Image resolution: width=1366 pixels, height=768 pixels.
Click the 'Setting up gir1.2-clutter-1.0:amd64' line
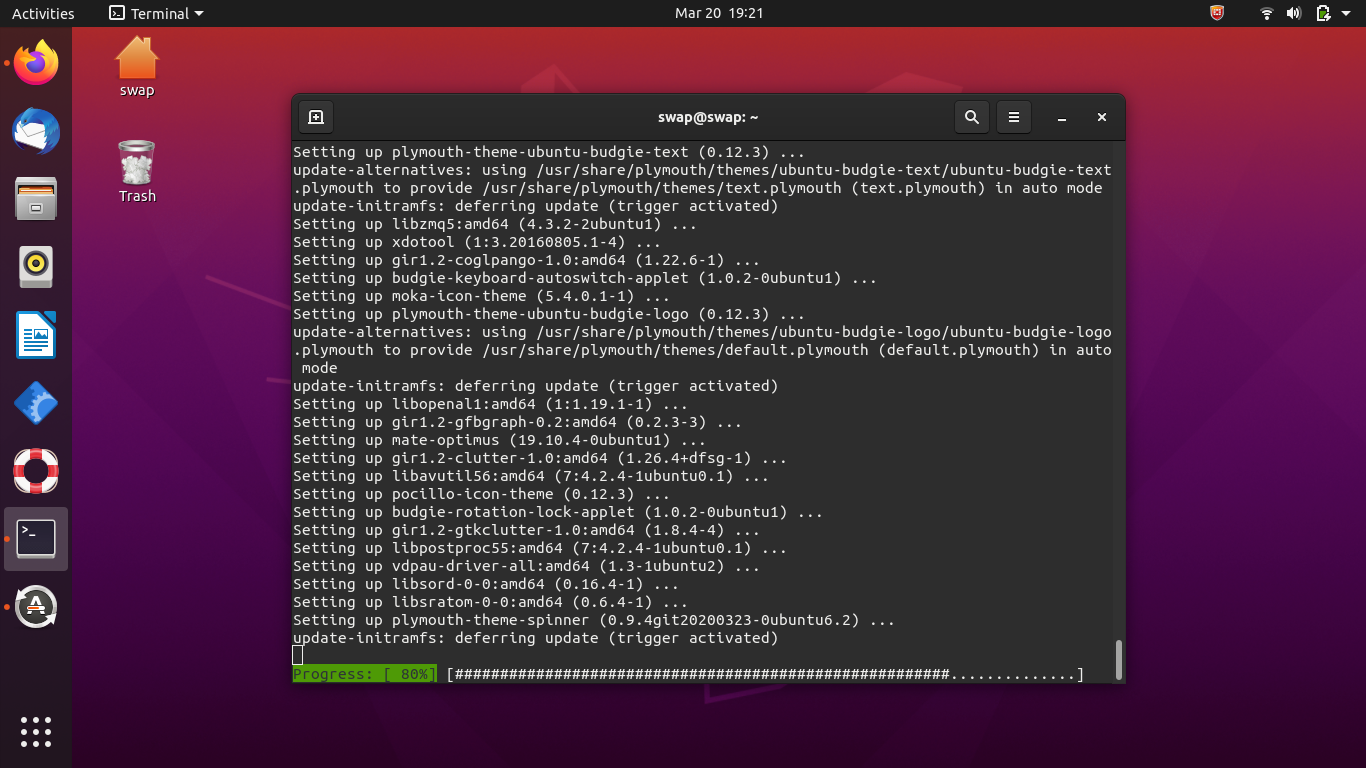pos(540,458)
